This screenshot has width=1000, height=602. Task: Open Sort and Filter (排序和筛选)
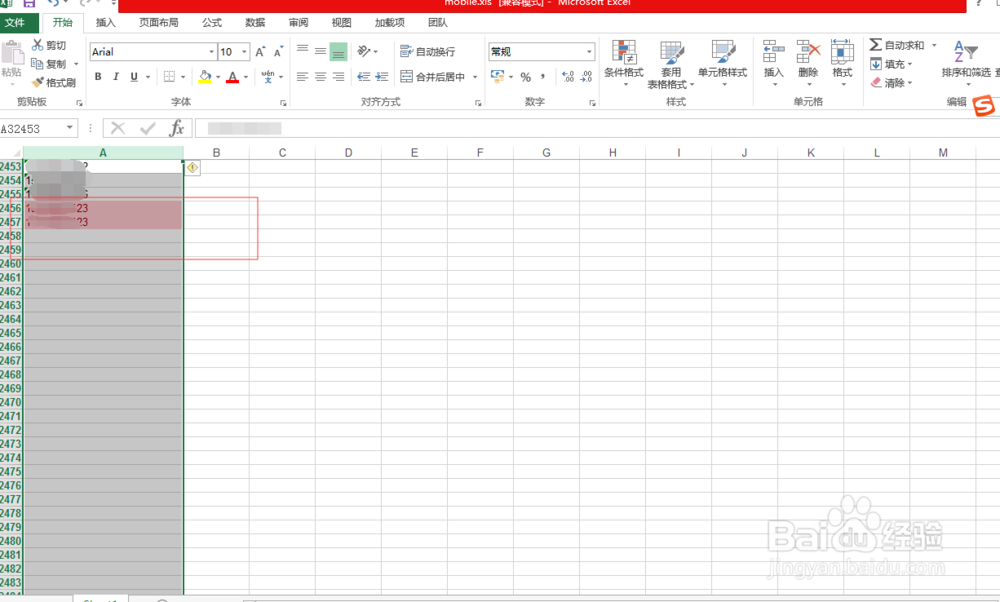(x=966, y=63)
